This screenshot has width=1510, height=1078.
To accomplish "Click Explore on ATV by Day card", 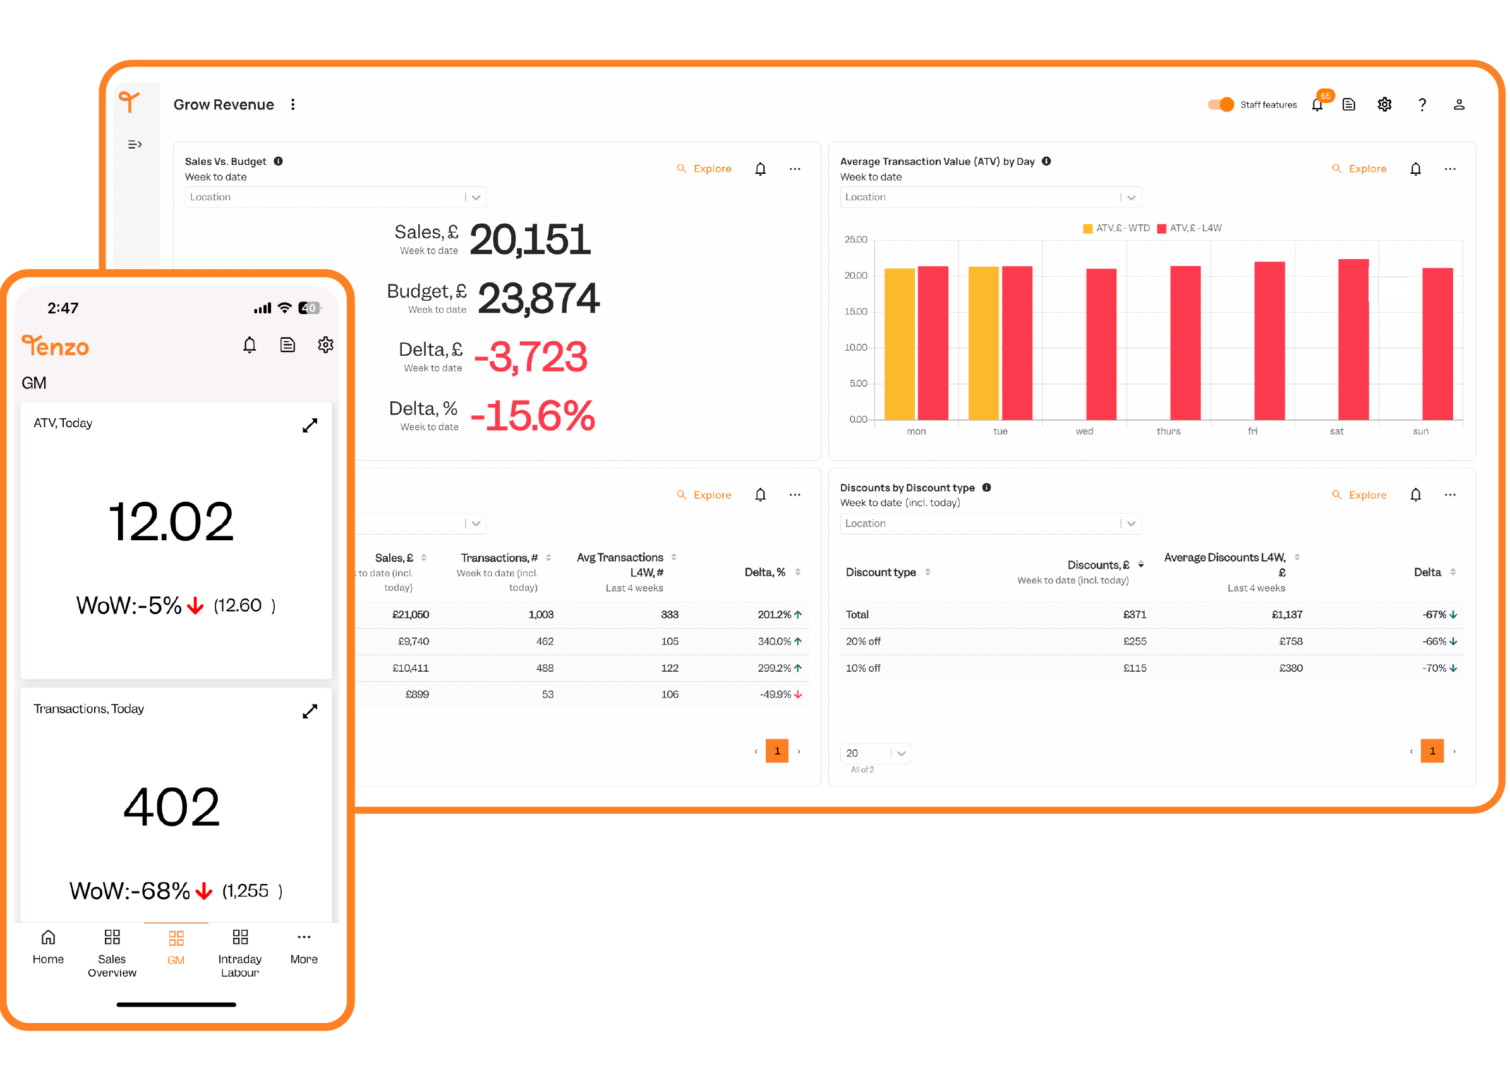I will click(x=1360, y=169).
